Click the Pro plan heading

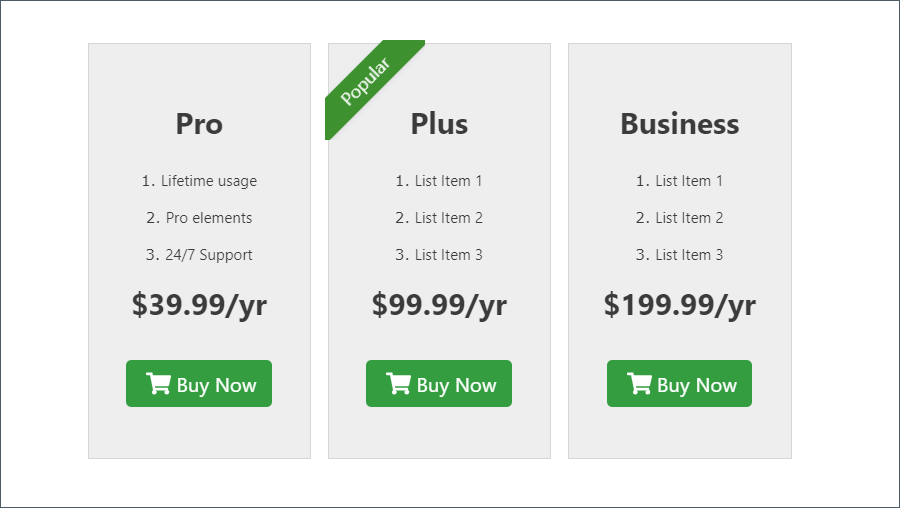[199, 124]
